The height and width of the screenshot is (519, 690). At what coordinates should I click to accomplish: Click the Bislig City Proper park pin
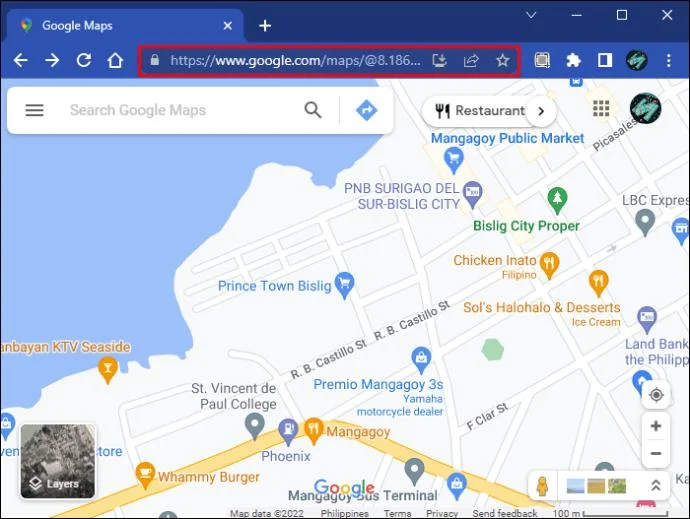[x=557, y=201]
